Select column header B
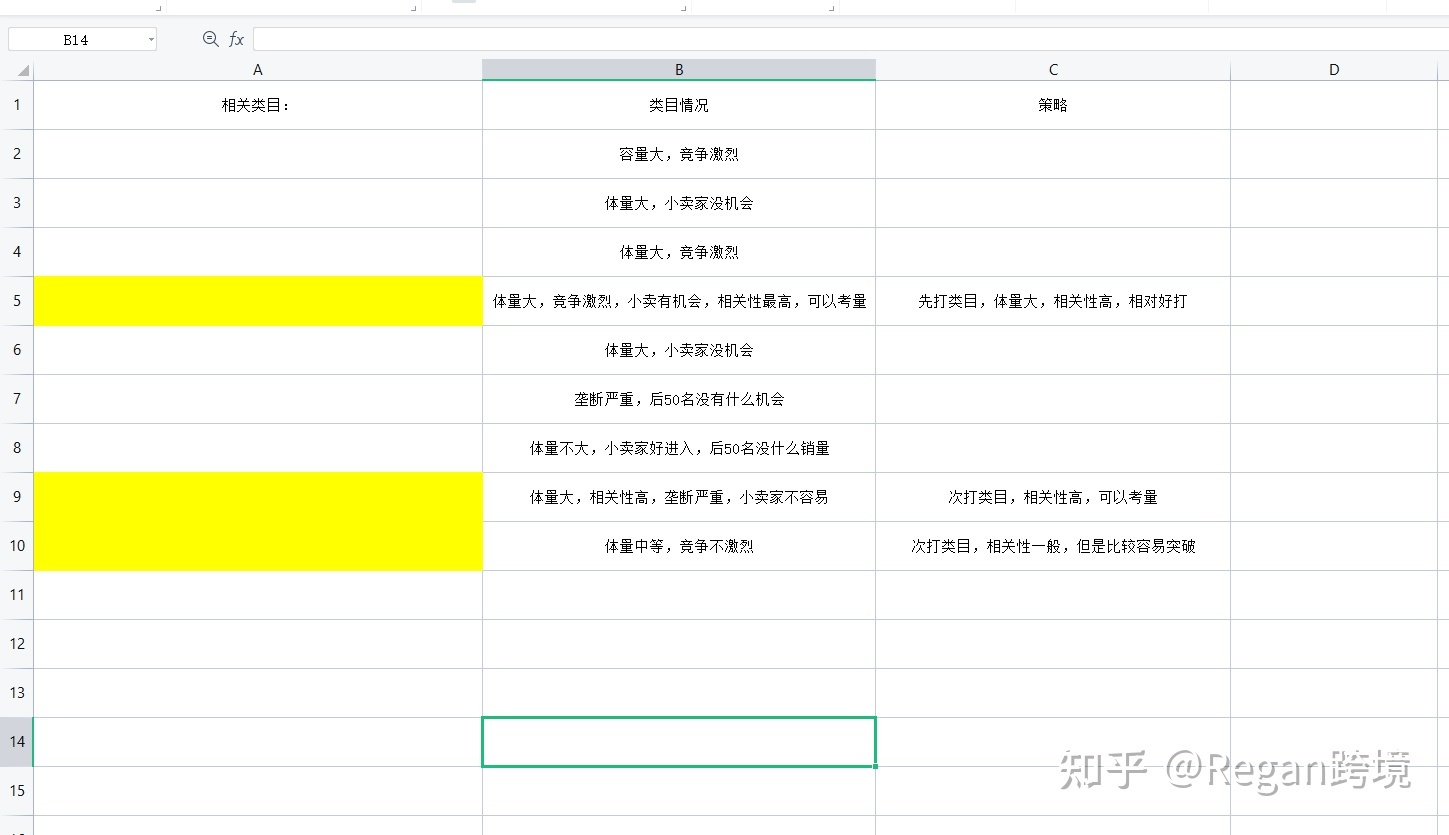The width and height of the screenshot is (1449, 835). click(x=678, y=69)
